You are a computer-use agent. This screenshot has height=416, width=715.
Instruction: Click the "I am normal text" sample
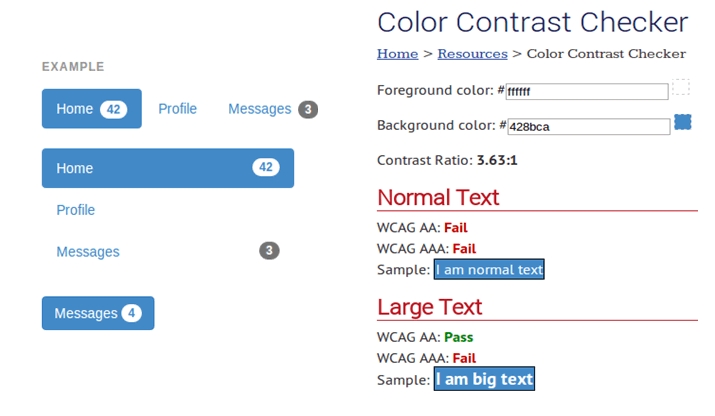click(489, 270)
